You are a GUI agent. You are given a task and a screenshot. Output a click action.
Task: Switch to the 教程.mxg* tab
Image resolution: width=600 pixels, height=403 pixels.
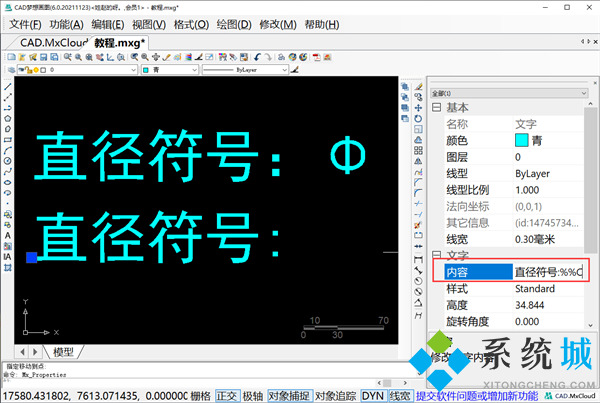[119, 42]
